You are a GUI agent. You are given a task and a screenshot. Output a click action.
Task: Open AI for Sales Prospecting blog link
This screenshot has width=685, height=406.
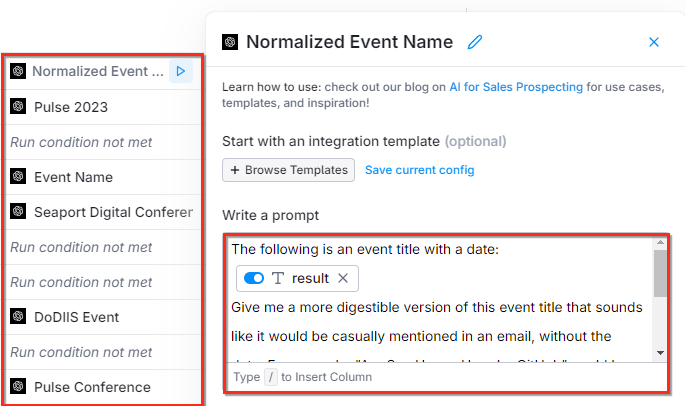[x=516, y=87]
